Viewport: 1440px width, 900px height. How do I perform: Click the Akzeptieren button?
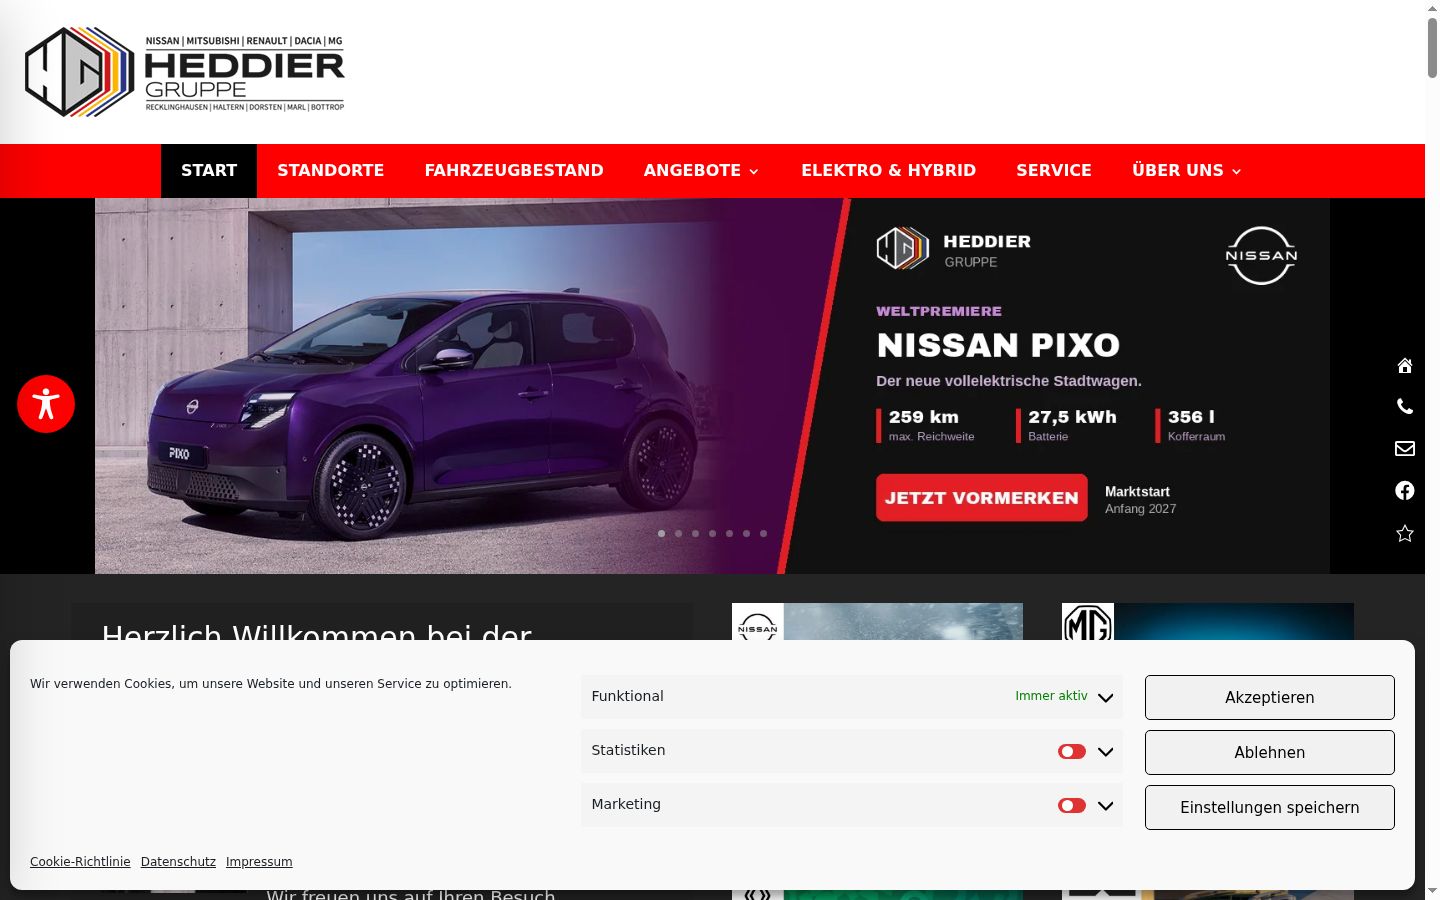pos(1270,697)
